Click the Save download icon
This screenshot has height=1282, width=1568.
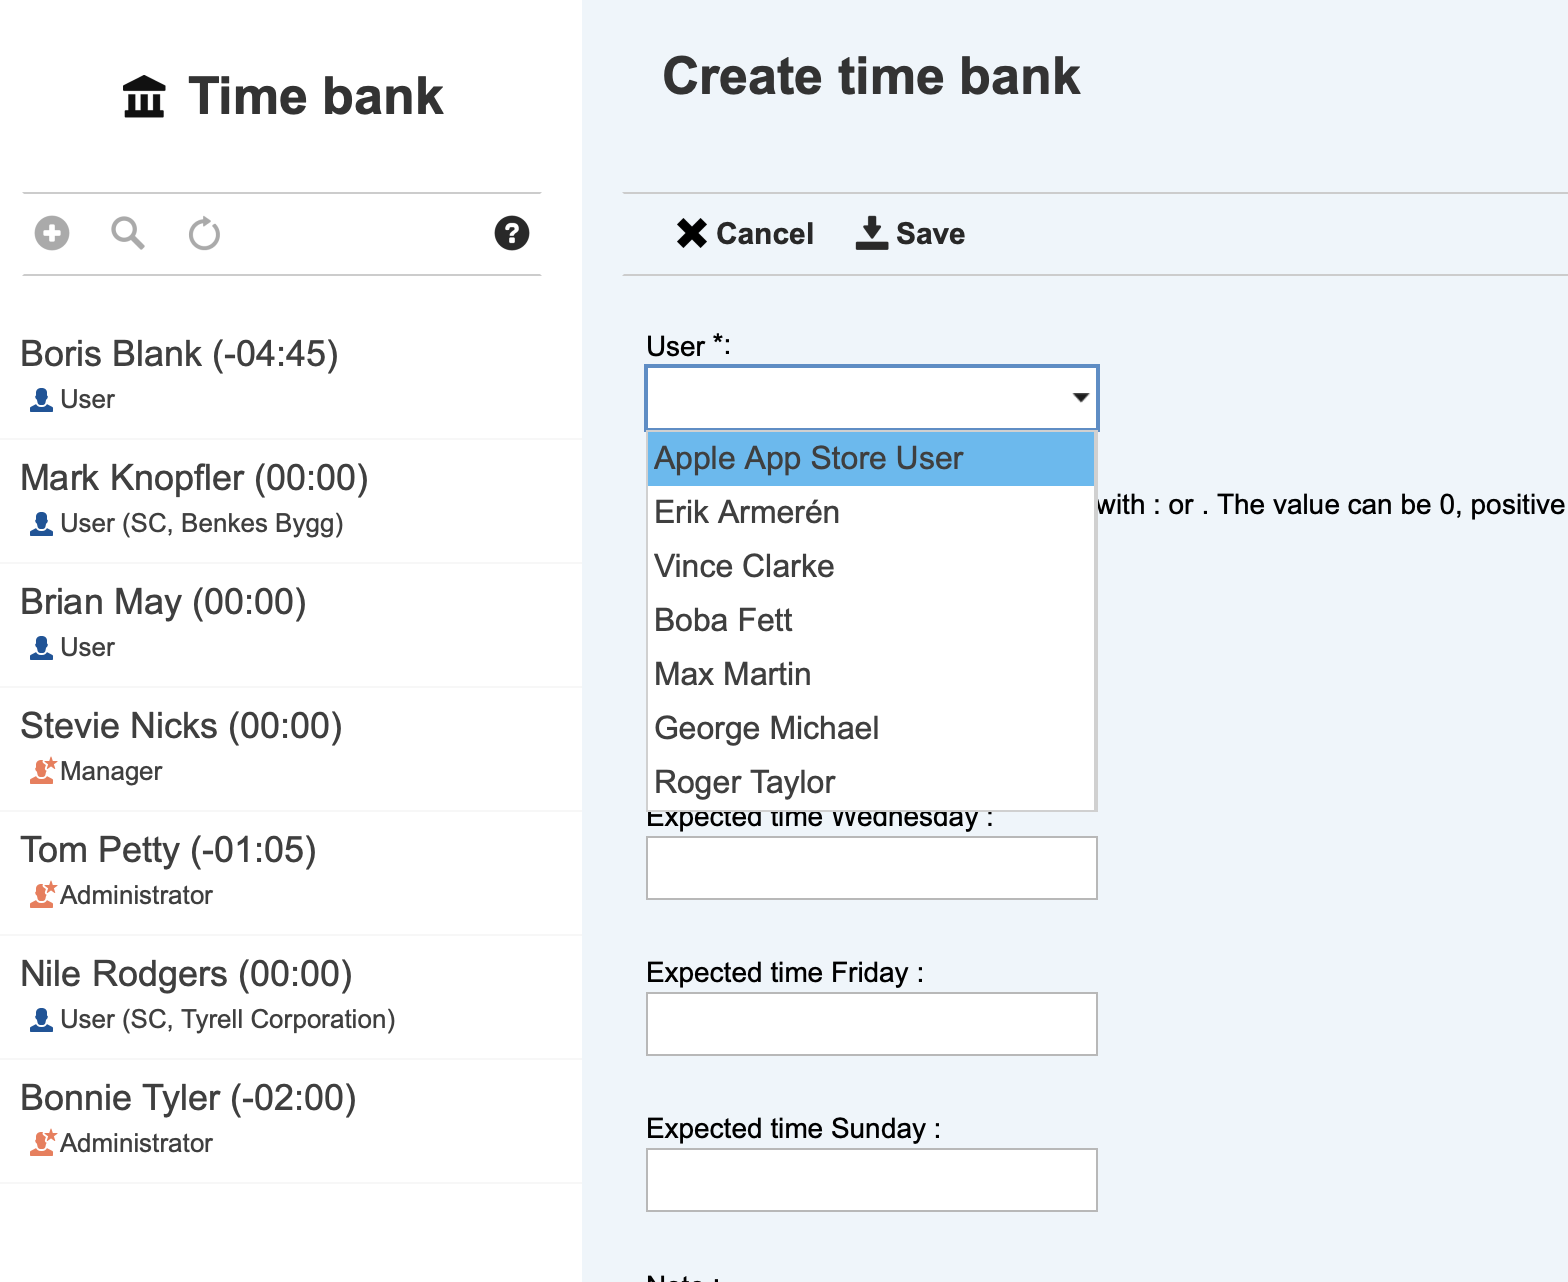[872, 233]
